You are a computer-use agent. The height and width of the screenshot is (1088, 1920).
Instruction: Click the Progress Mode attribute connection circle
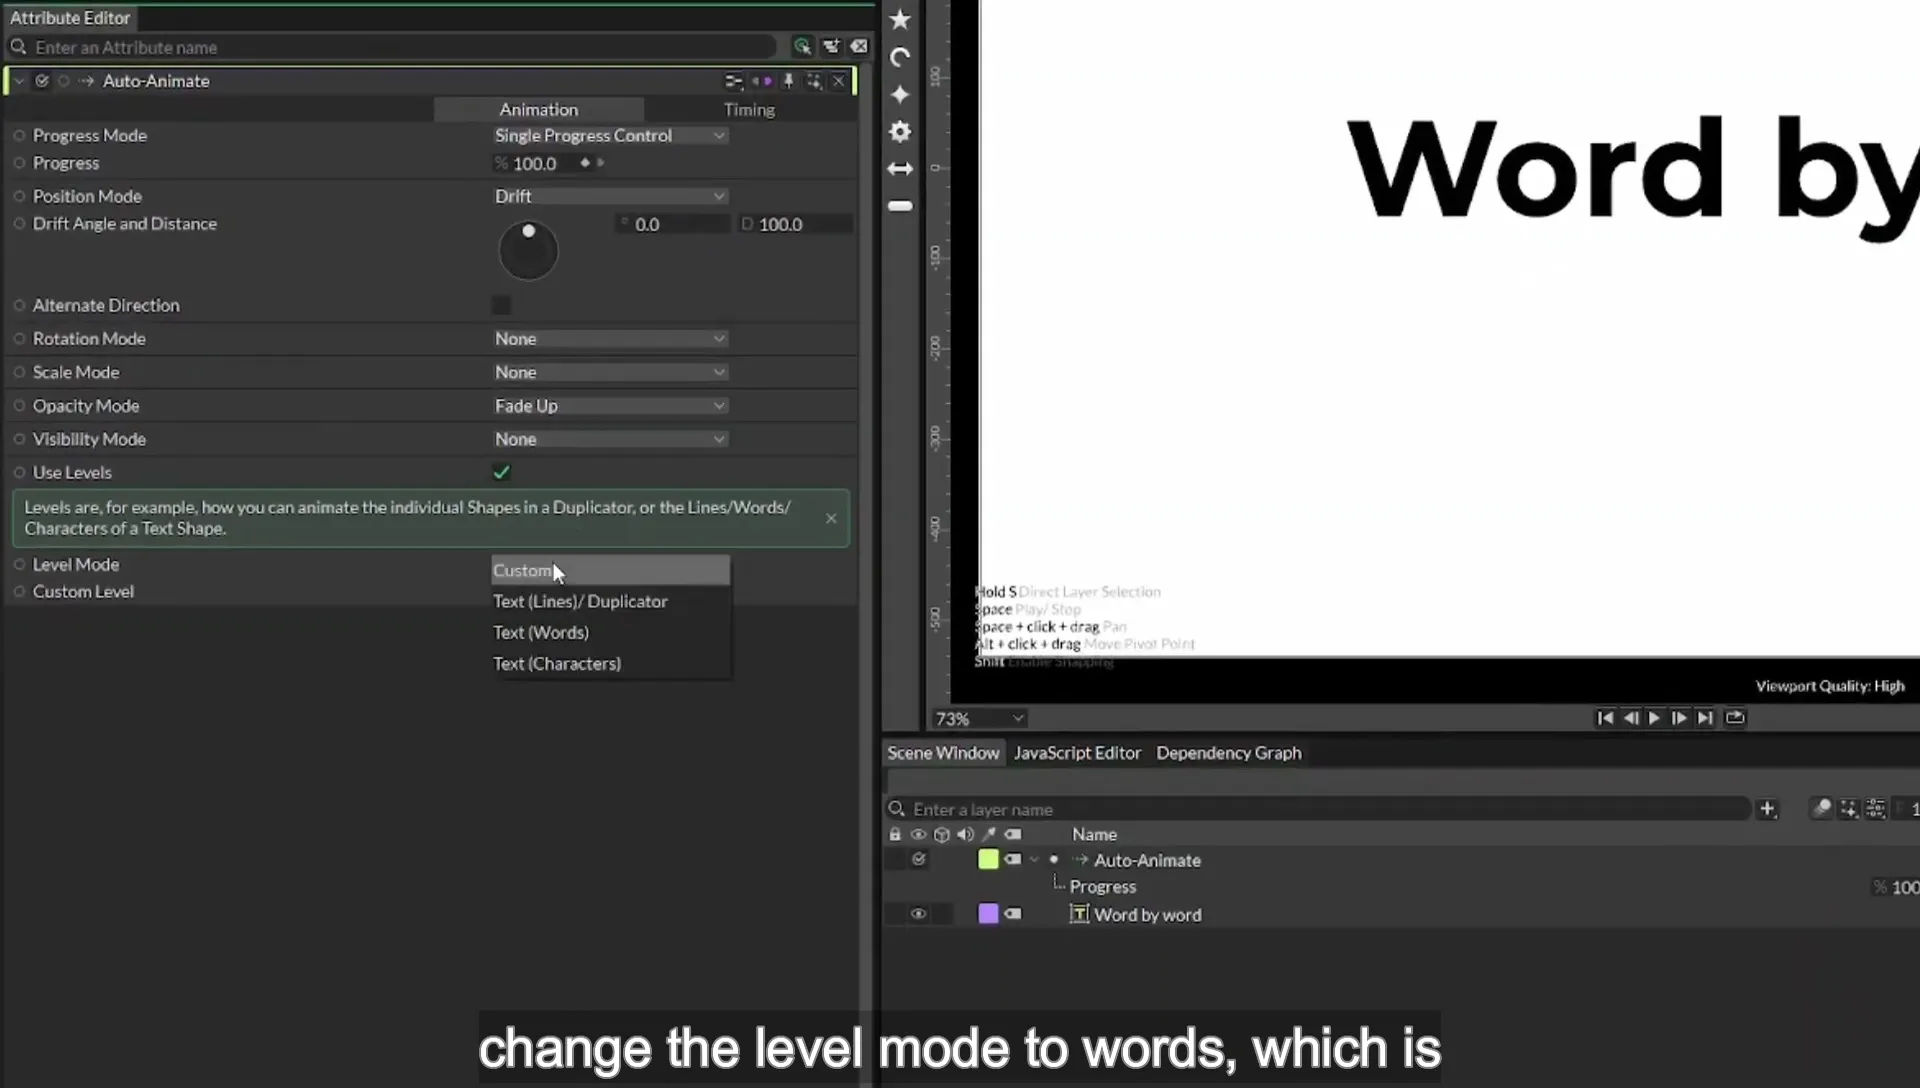(19, 135)
